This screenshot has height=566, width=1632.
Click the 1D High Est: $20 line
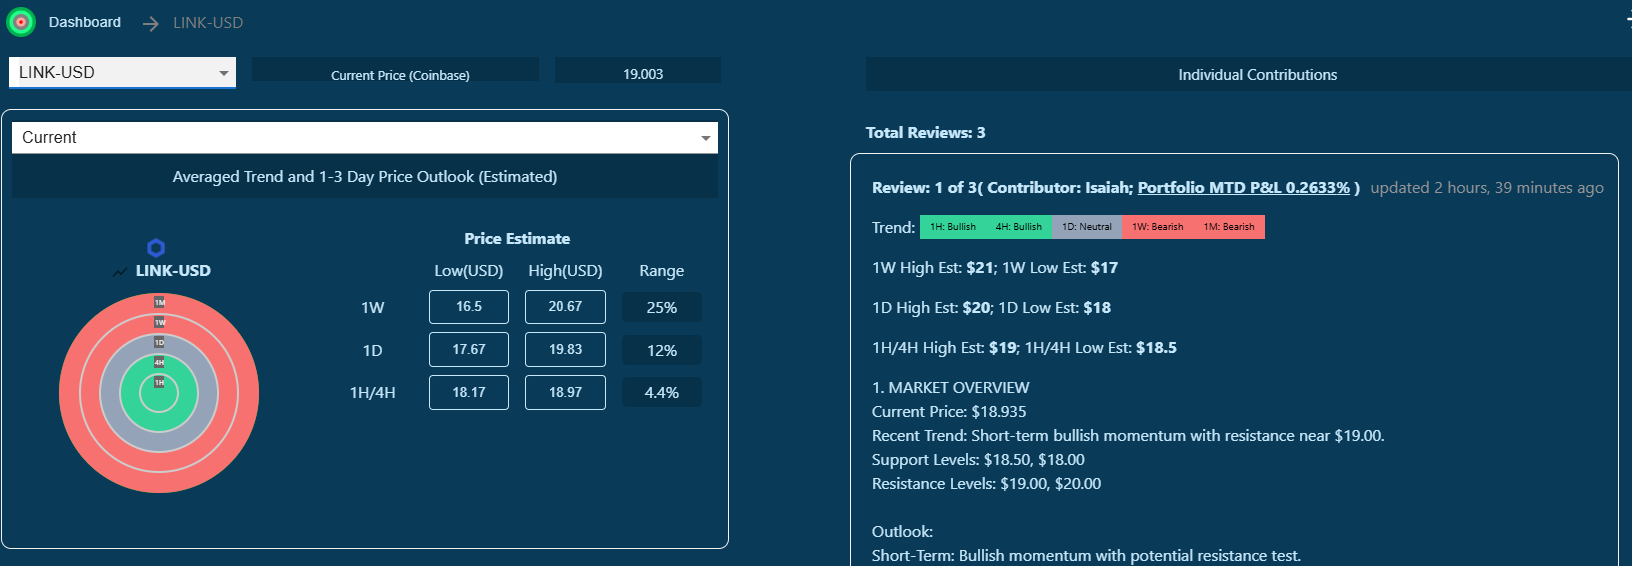992,308
